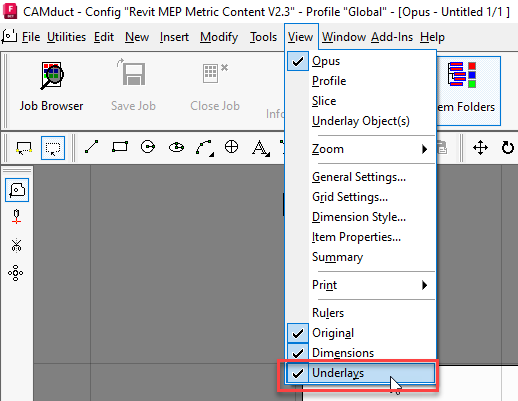Expand the Zoom submenu
The width and height of the screenshot is (518, 401).
tap(361, 149)
